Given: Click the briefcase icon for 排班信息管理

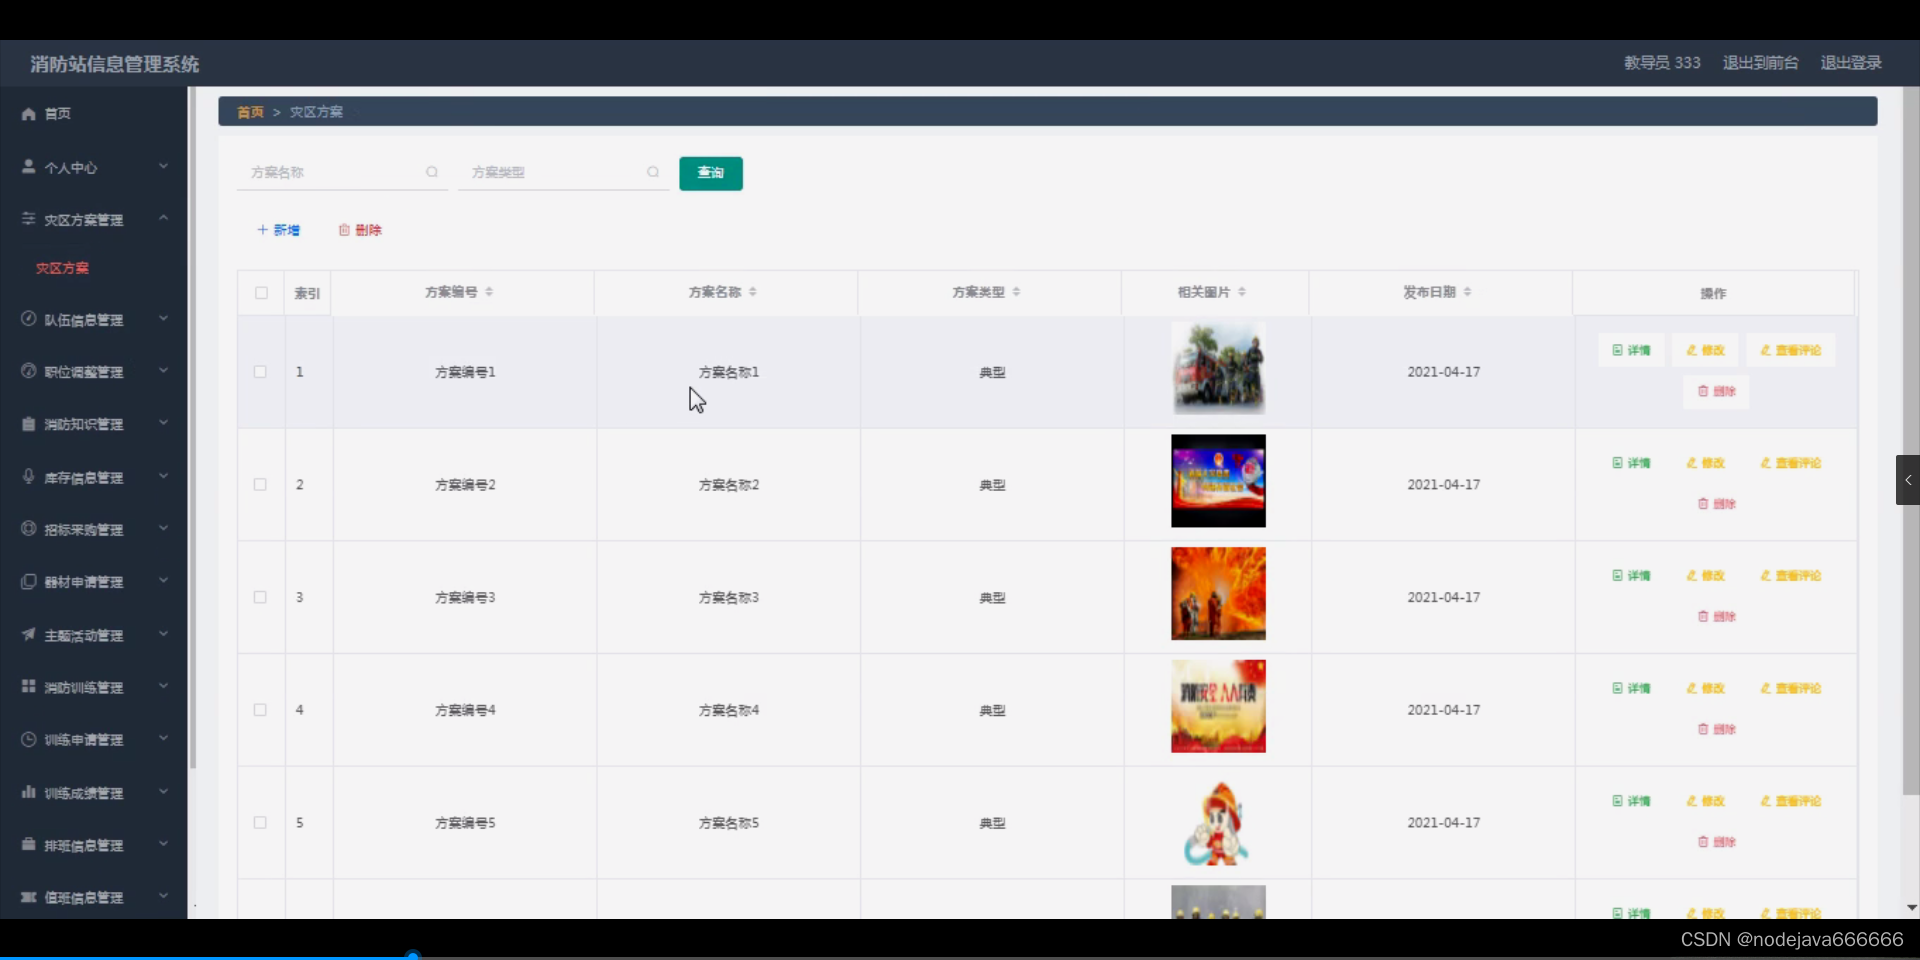Looking at the screenshot, I should pos(29,844).
